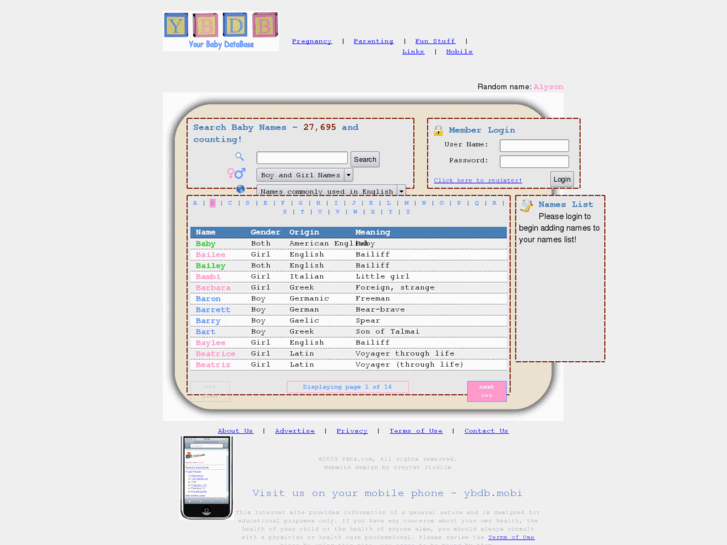
Task: Select letter M in the alphabet index
Action: point(406,203)
